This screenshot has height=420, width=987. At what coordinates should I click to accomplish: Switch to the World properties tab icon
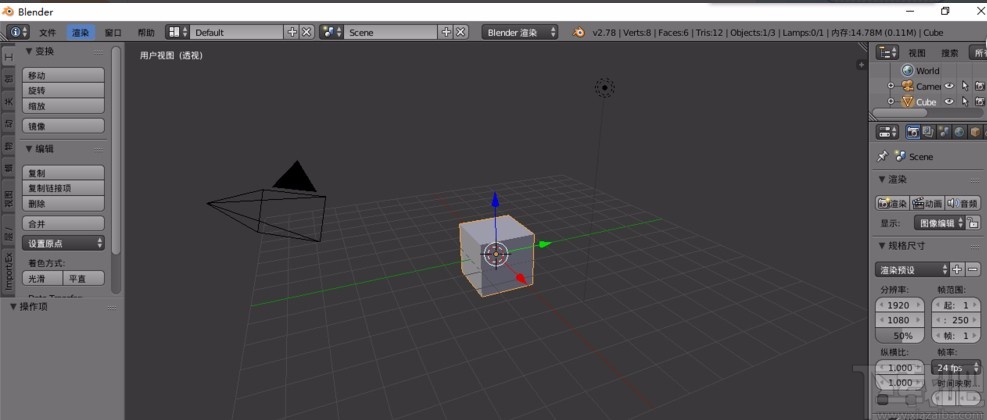click(959, 132)
